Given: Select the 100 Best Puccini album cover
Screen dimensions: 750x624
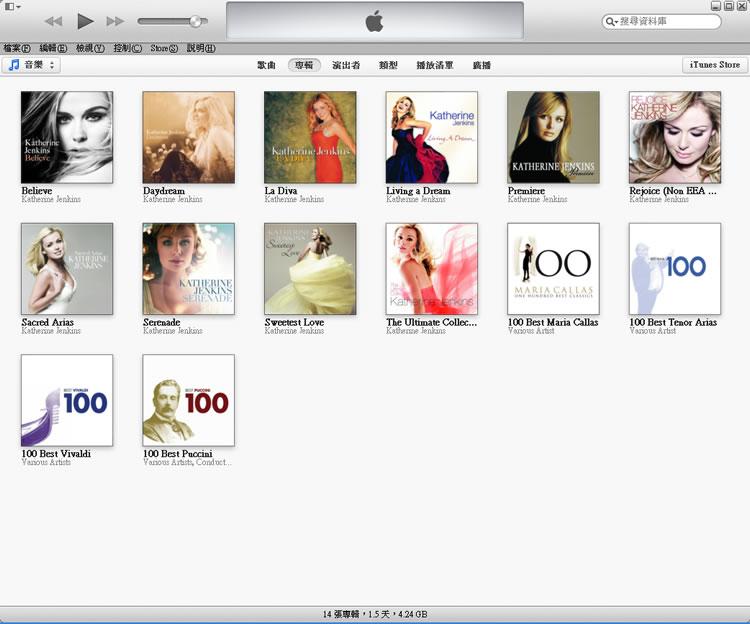Looking at the screenshot, I should [x=188, y=400].
